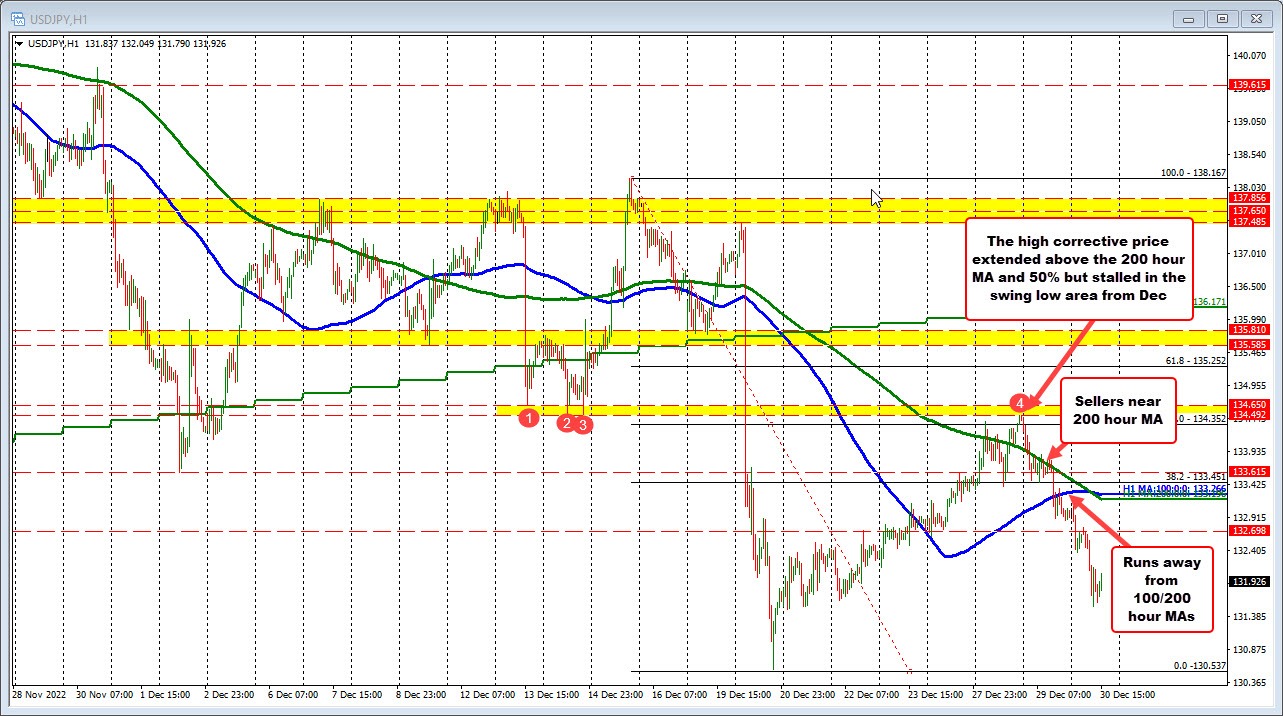Click the red 137.650 price level label
Viewport: 1283px width, 716px height.
(1248, 211)
